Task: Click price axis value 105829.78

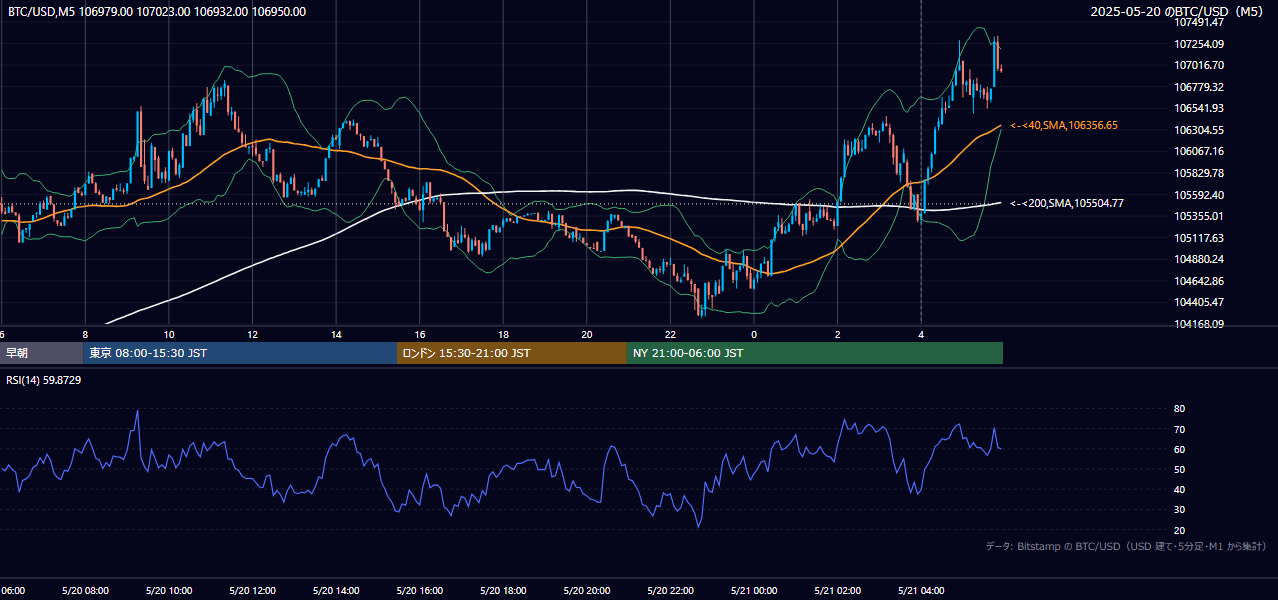Action: coord(1199,173)
